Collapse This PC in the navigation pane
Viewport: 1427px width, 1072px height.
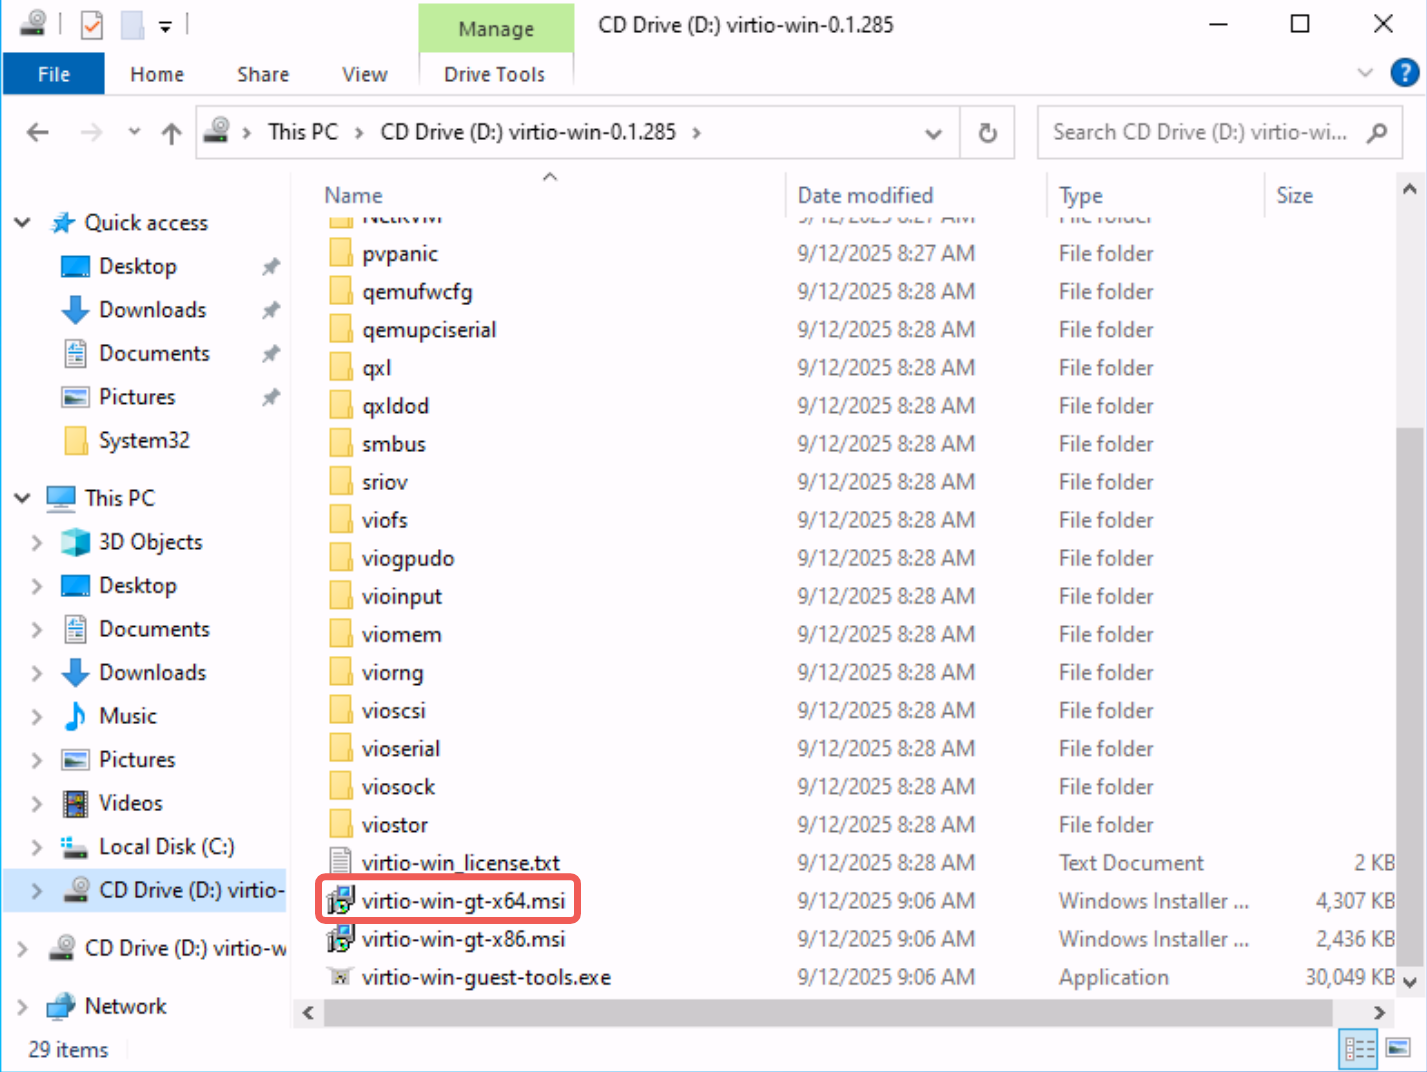[20, 497]
